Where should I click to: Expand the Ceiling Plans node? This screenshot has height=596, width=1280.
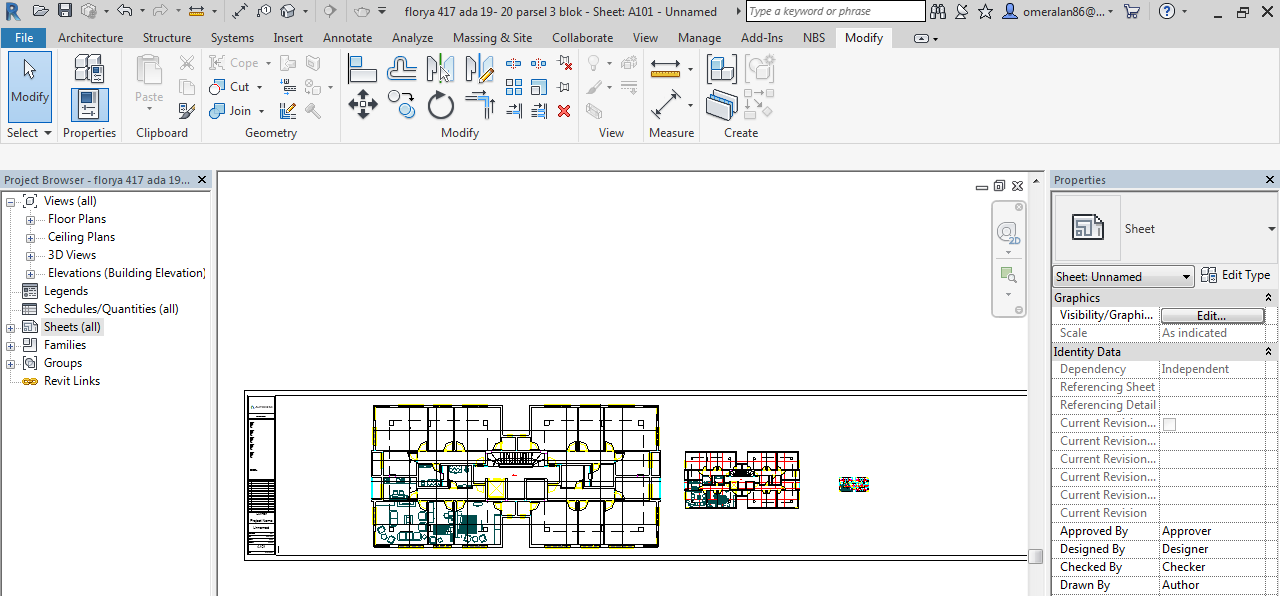30,237
